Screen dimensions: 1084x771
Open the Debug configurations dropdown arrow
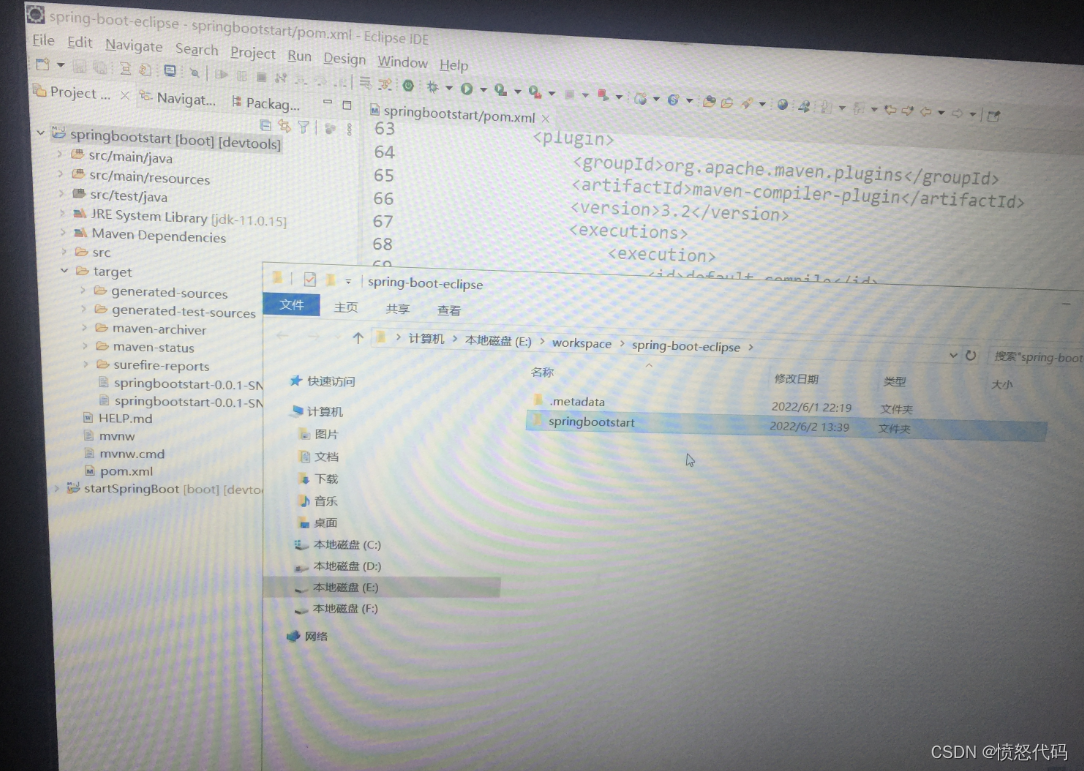(449, 89)
